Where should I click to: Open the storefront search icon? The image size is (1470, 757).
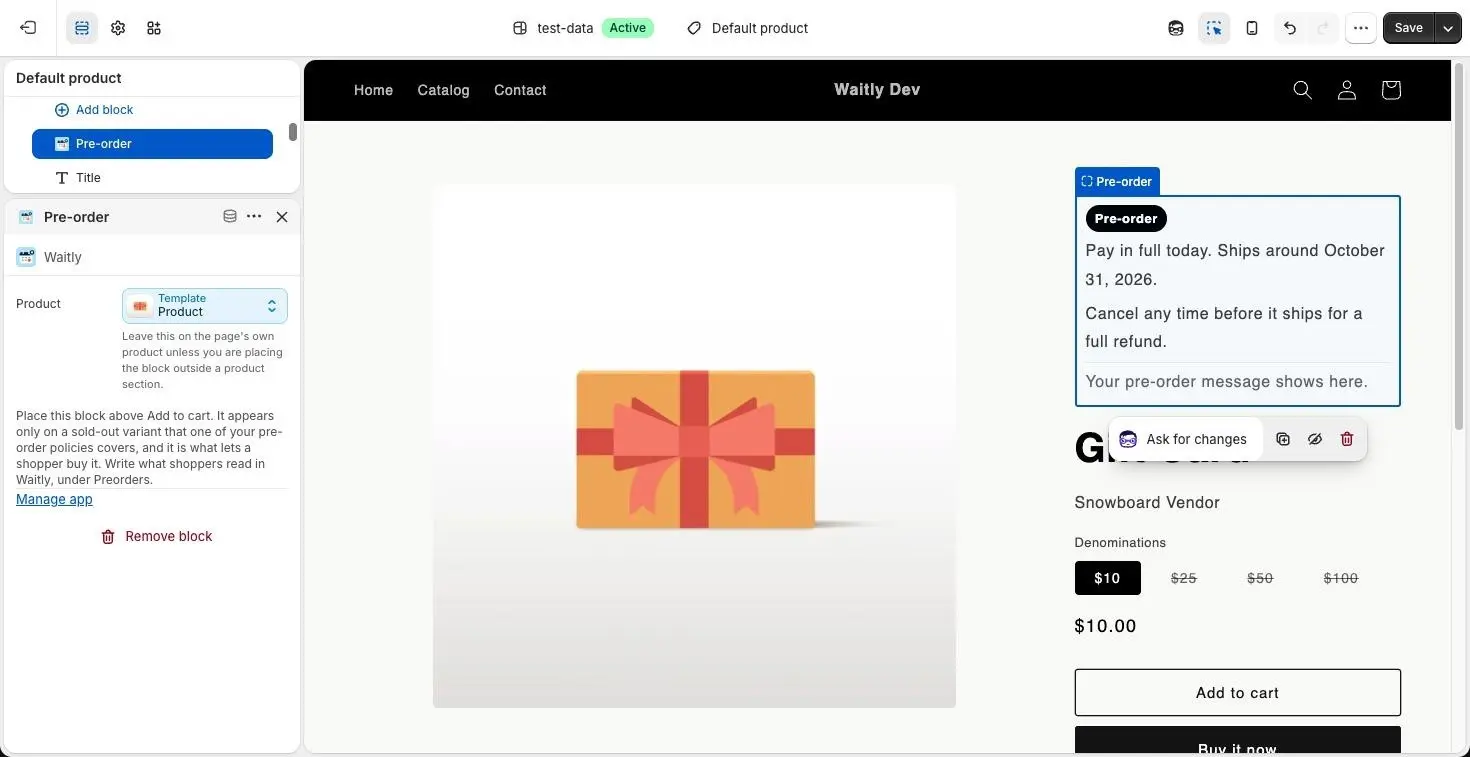point(1302,90)
